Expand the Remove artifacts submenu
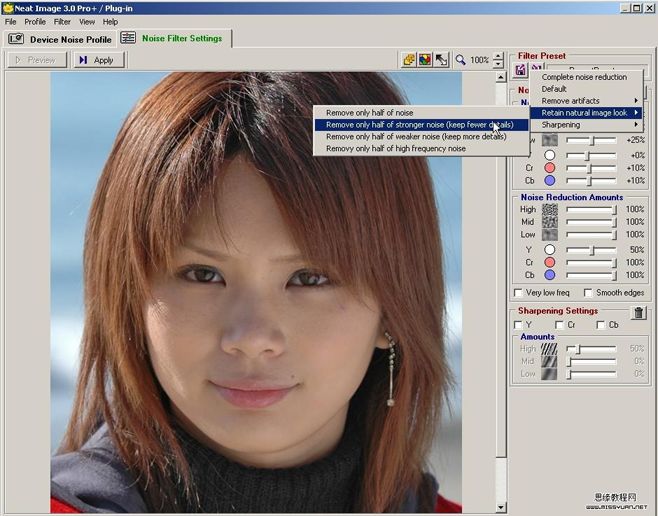Image resolution: width=658 pixels, height=516 pixels. [586, 101]
